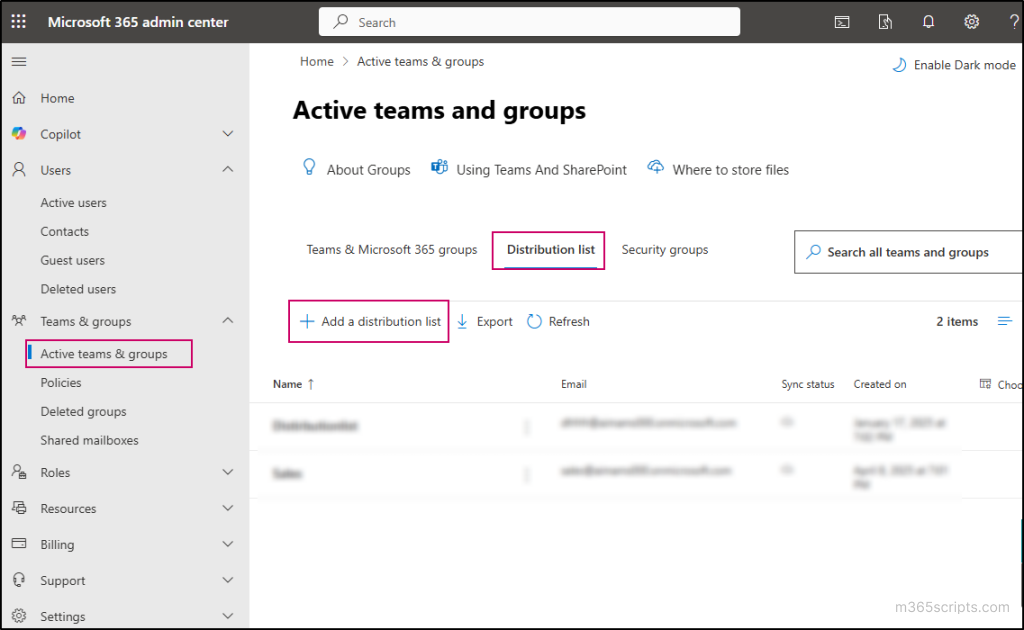Click the filter icon beside the item count
Viewport: 1024px width, 630px height.
(x=1005, y=321)
